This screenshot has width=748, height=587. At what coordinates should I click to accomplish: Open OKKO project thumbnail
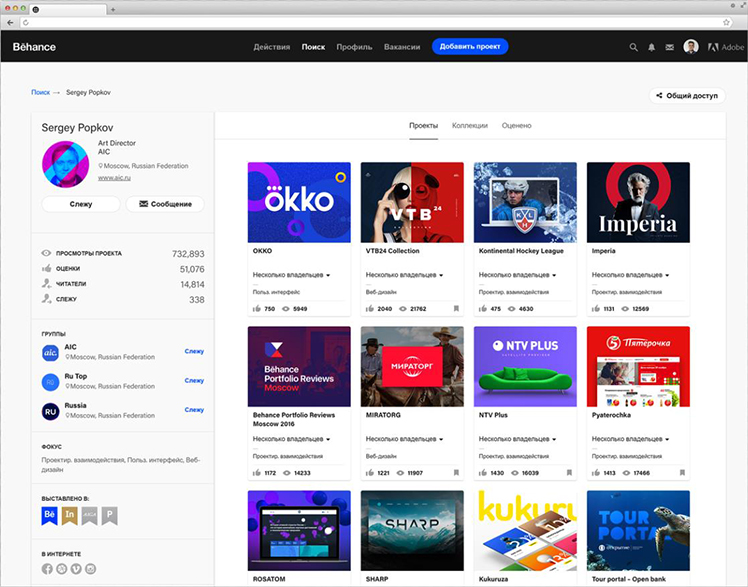tap(299, 202)
